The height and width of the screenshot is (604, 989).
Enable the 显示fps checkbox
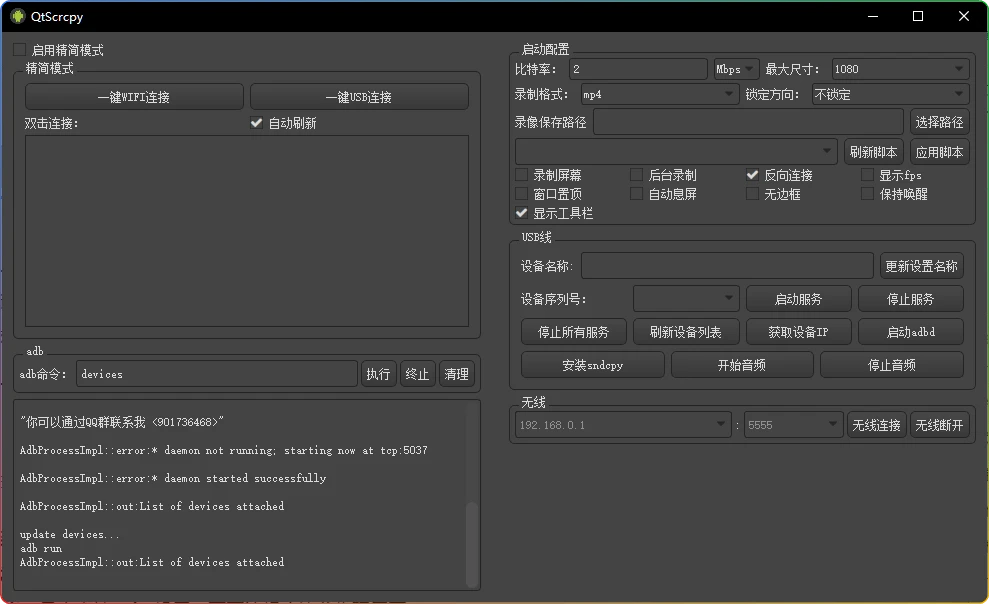point(866,174)
